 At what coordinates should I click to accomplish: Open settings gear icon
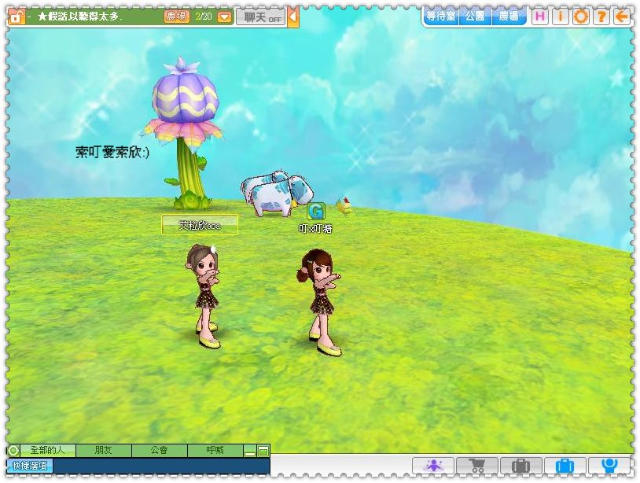pyautogui.click(x=580, y=17)
